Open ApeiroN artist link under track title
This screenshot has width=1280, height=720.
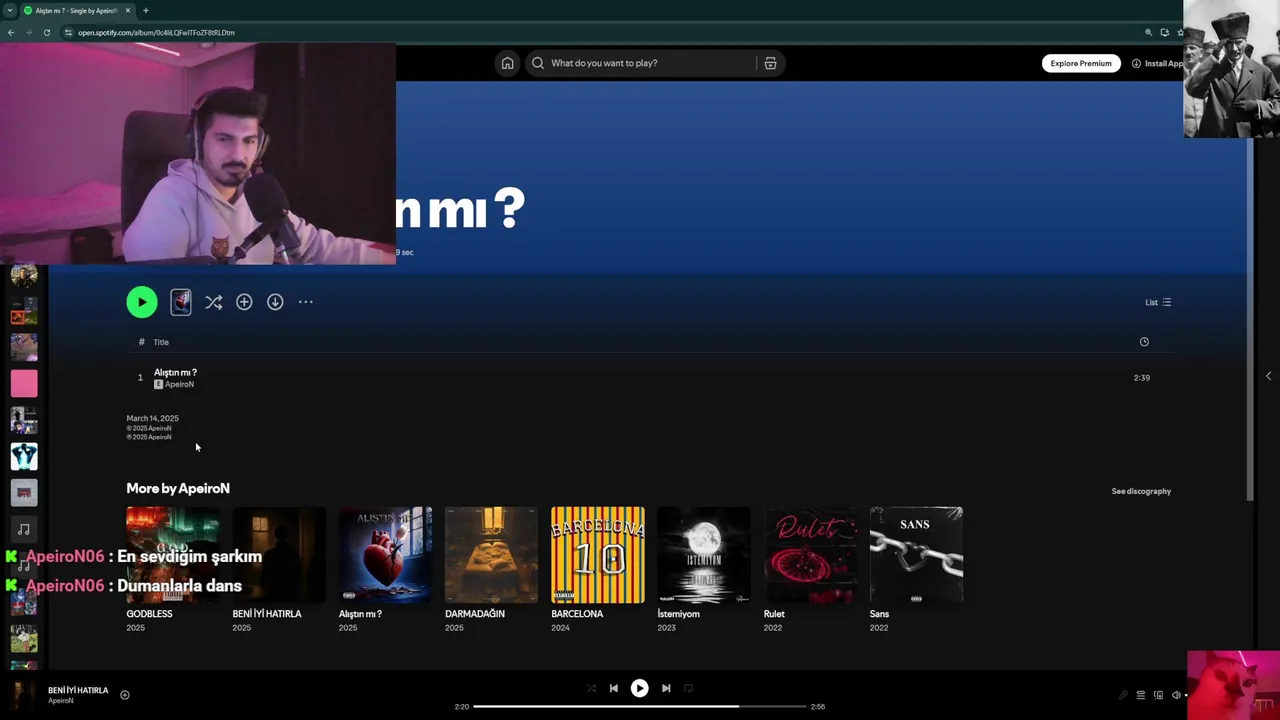179,384
